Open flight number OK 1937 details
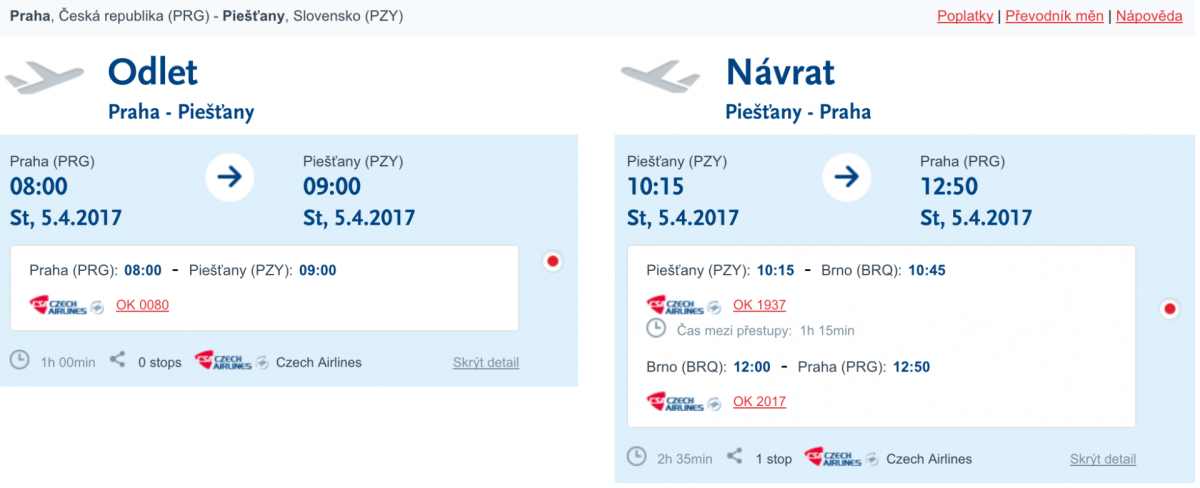 (x=759, y=305)
